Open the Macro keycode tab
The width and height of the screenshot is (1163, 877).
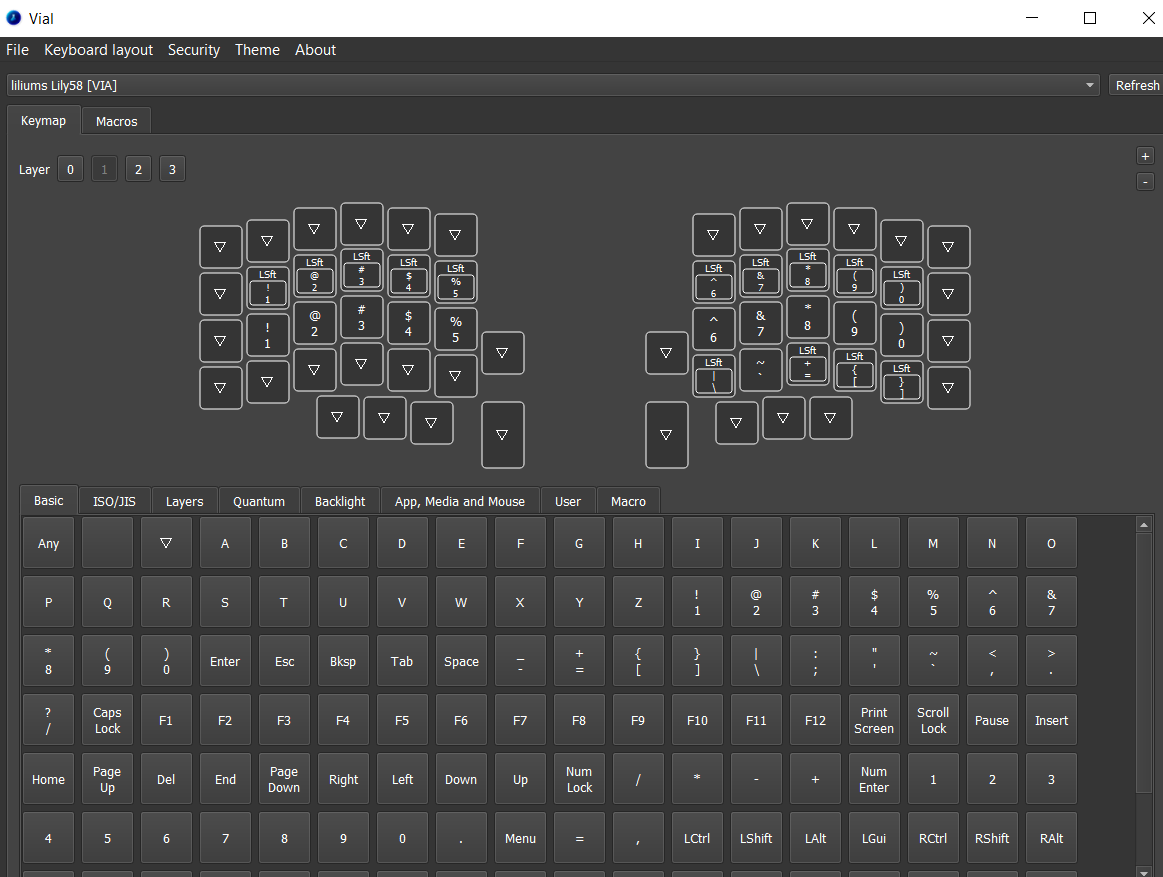coord(628,502)
